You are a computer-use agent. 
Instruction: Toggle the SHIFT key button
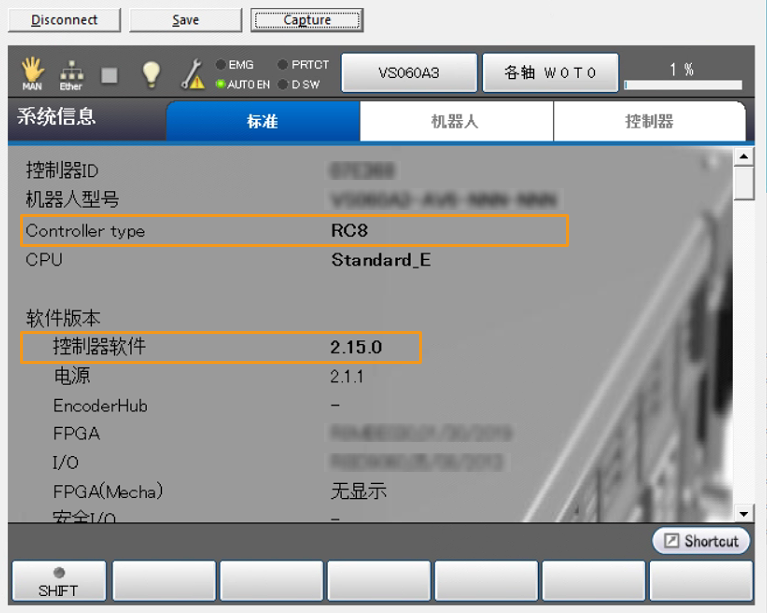pyautogui.click(x=59, y=581)
